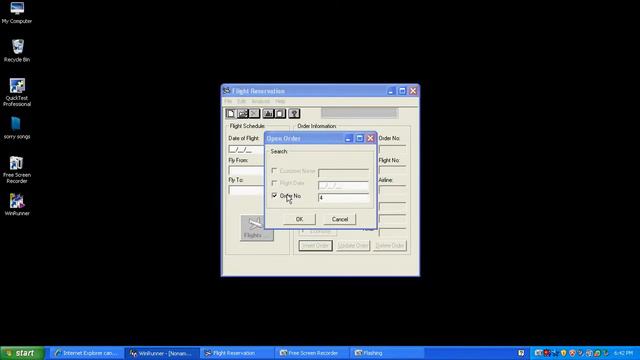Image resolution: width=640 pixels, height=360 pixels.
Task: Cancel the Open Order dialog
Action: (340, 219)
